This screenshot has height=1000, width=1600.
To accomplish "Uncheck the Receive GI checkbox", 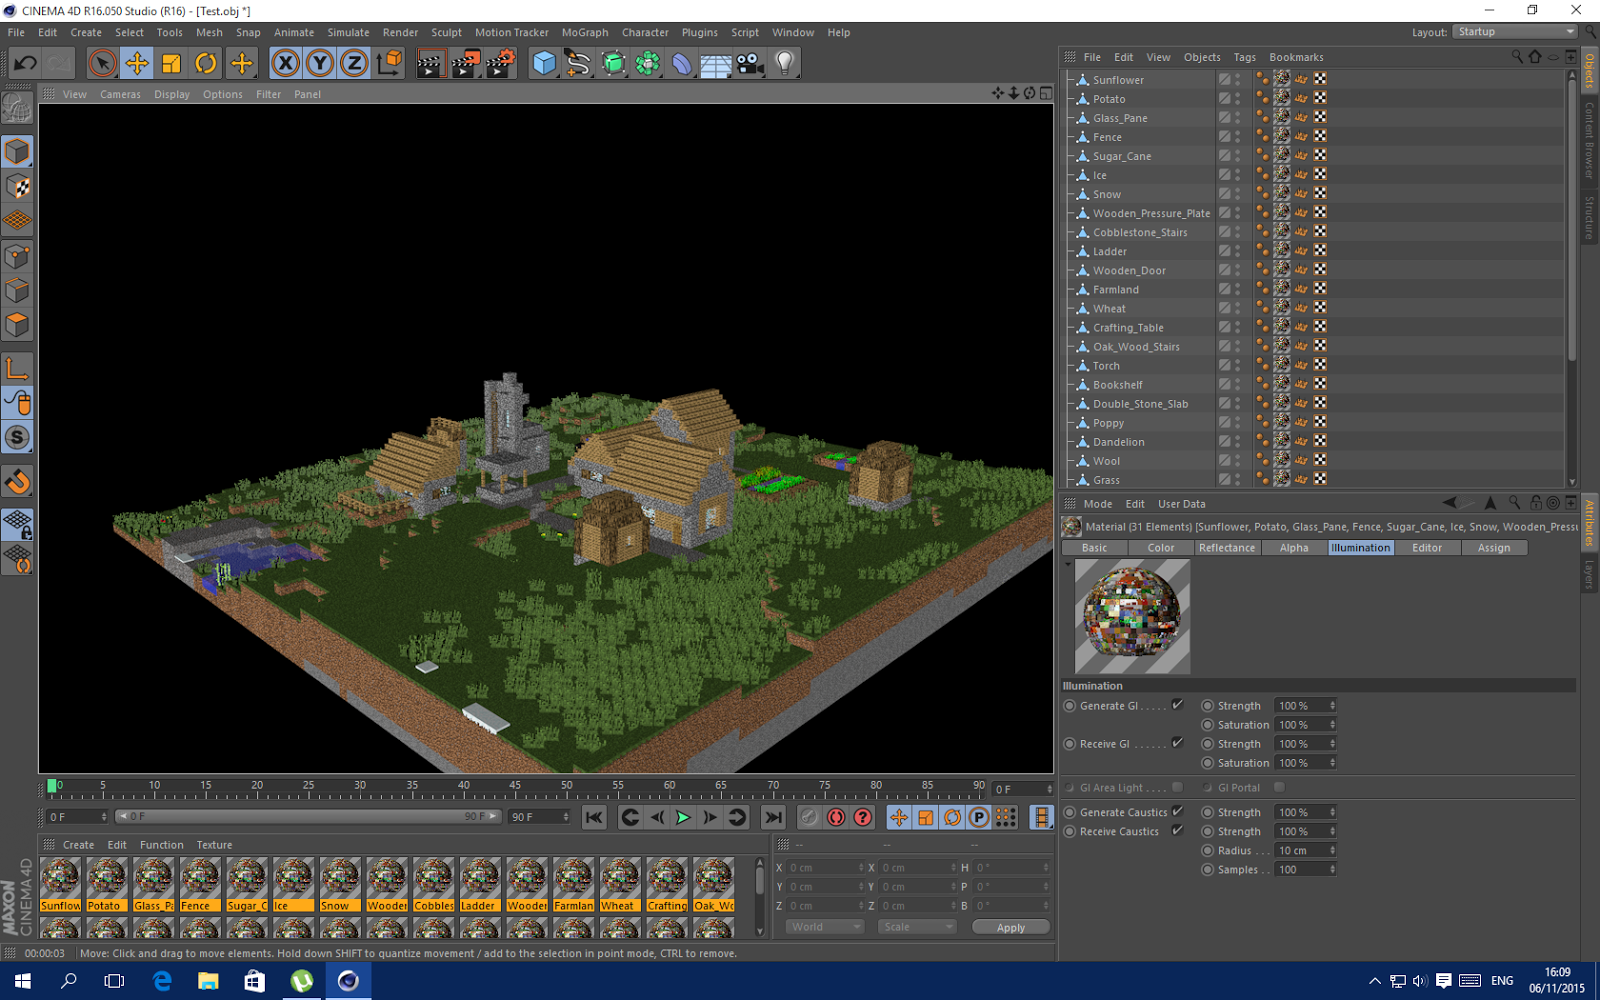I will point(1177,743).
